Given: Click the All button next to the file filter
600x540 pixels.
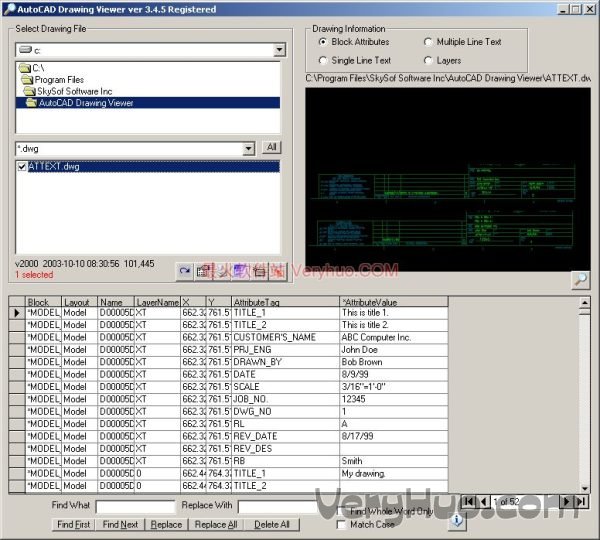Looking at the screenshot, I should (272, 147).
